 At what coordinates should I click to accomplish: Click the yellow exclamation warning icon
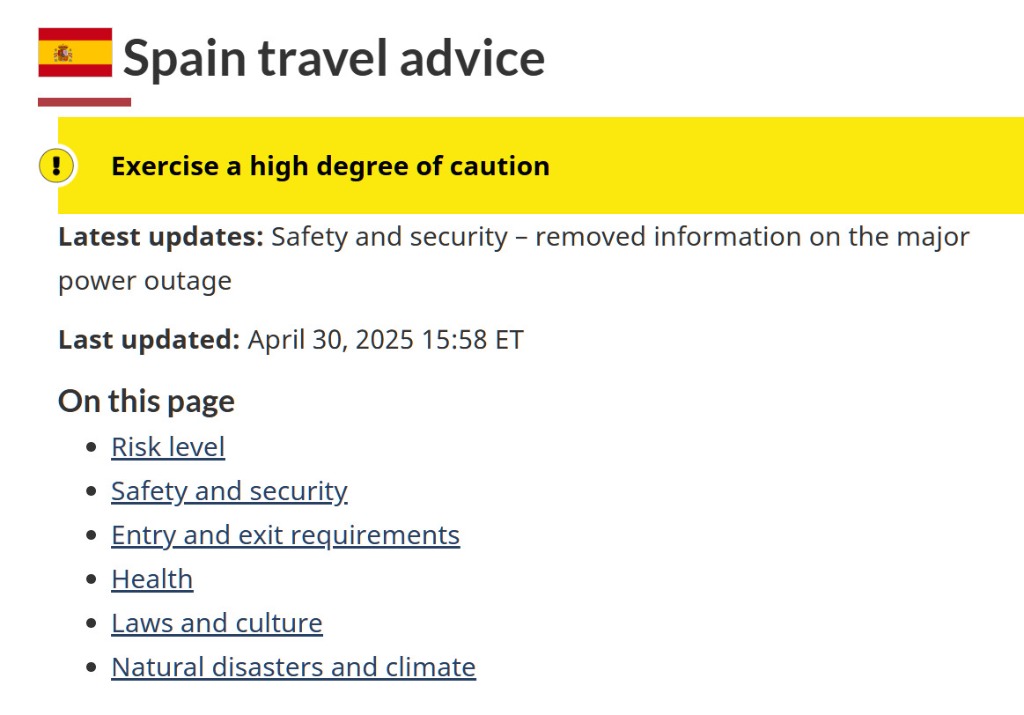pos(56,165)
